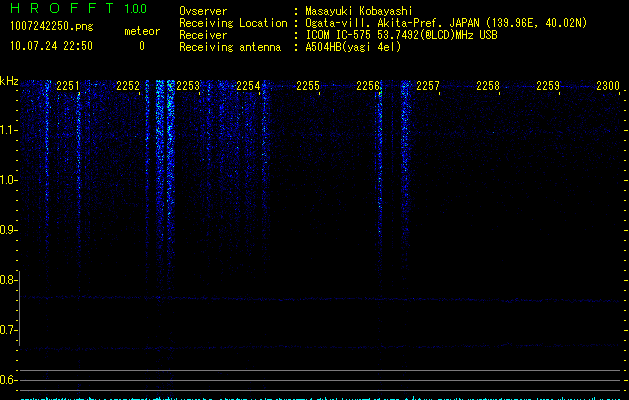This screenshot has width=629, height=400.
Task: Click the 2257 time marker
Action: point(428,86)
